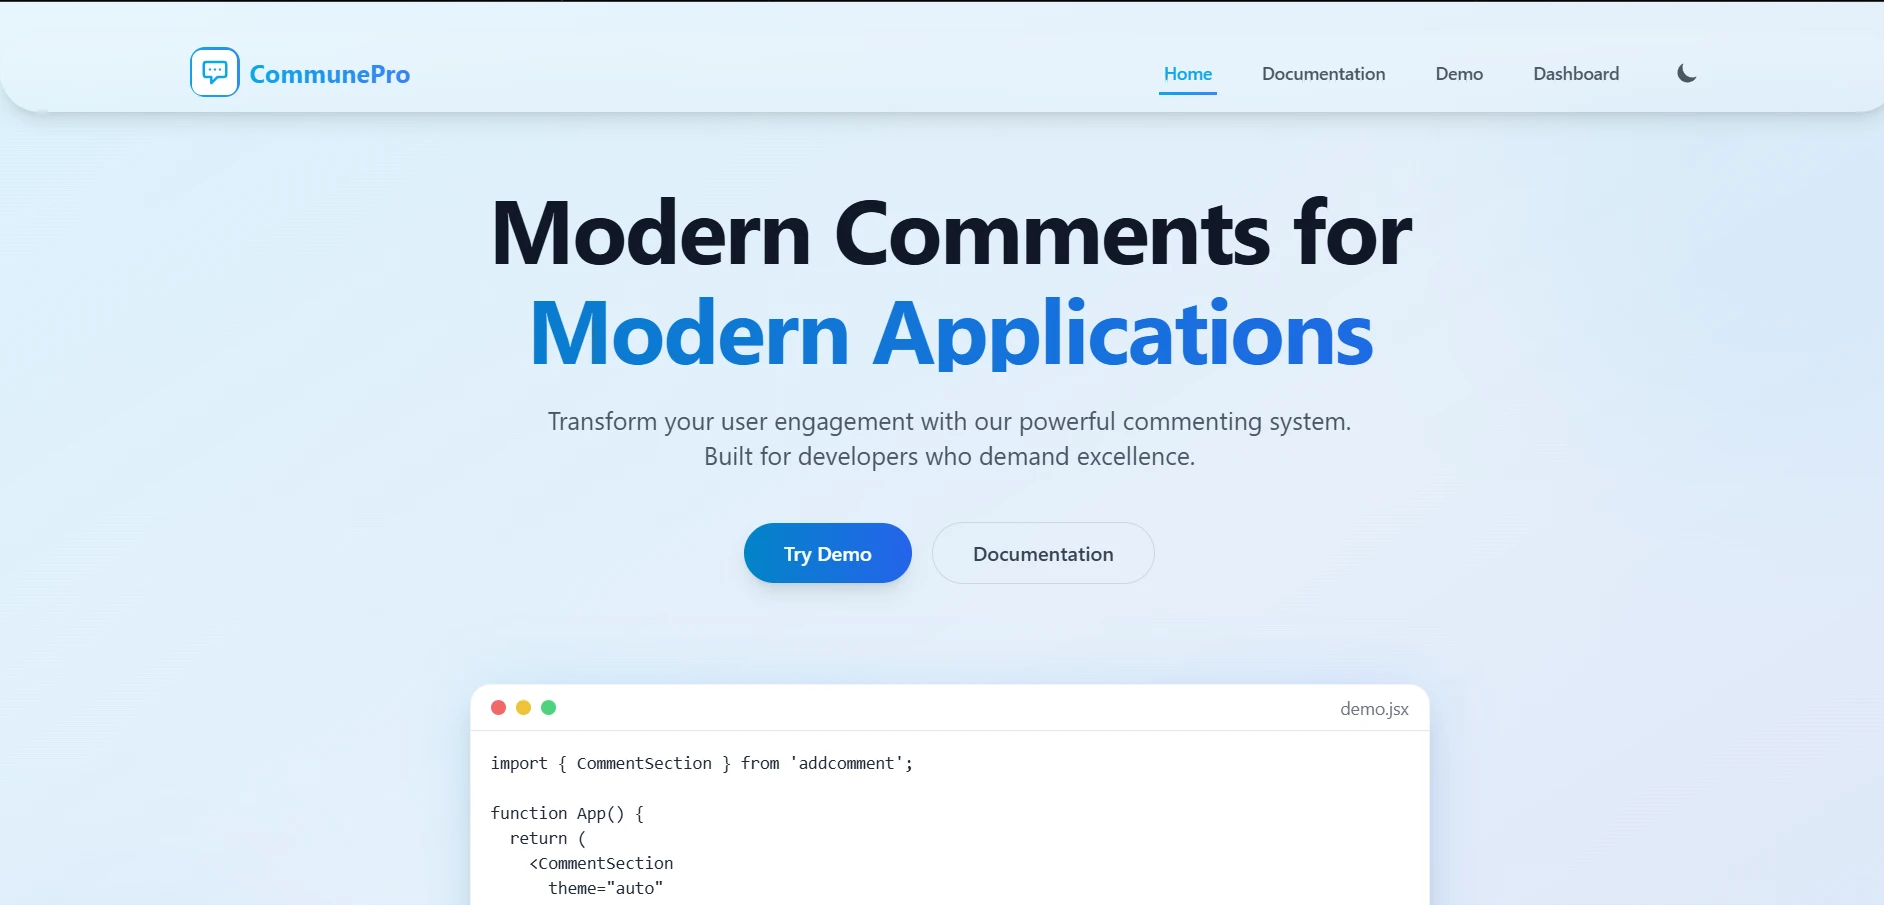Click the 'Modern Applications' blue headline

[x=948, y=333]
